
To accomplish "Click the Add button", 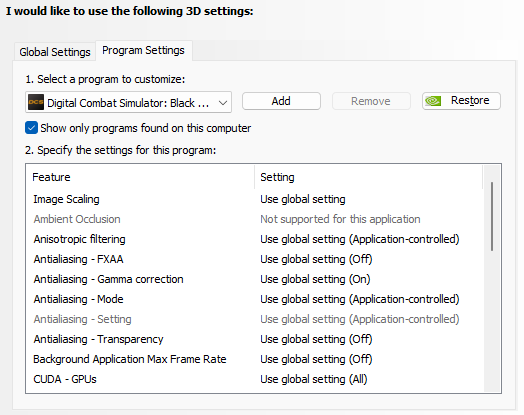I will (281, 101).
